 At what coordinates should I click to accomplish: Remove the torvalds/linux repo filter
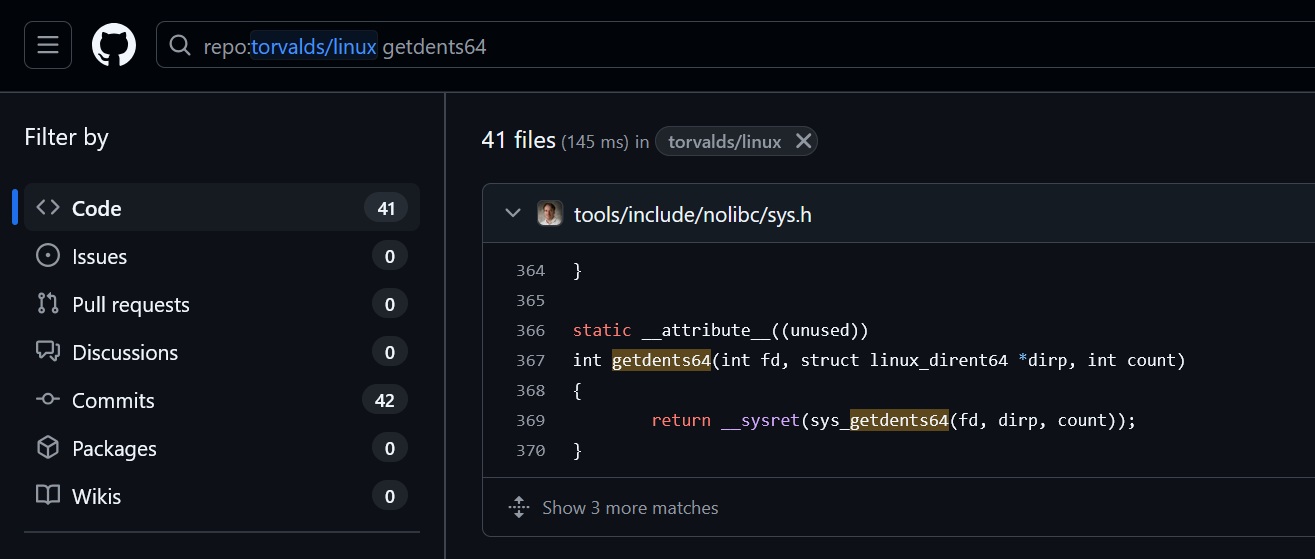[x=803, y=141]
